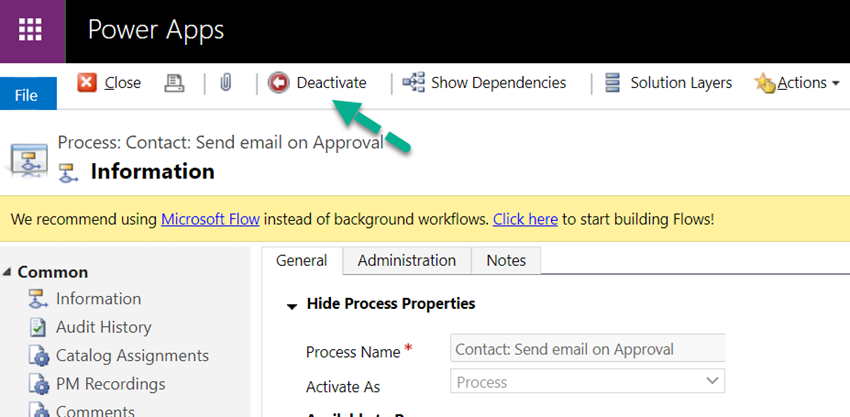Click the Audit History checkmark icon
This screenshot has width=850, height=417.
(x=37, y=328)
